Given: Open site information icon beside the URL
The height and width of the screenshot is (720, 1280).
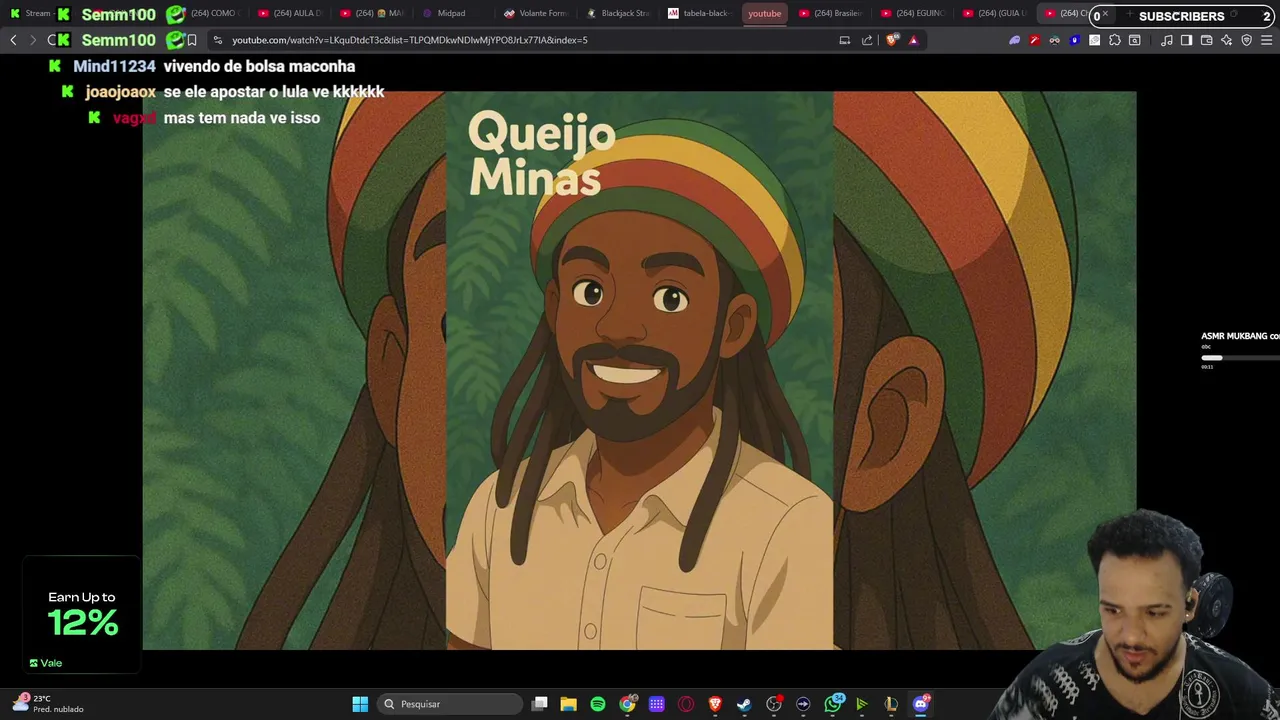Looking at the screenshot, I should pyautogui.click(x=218, y=40).
